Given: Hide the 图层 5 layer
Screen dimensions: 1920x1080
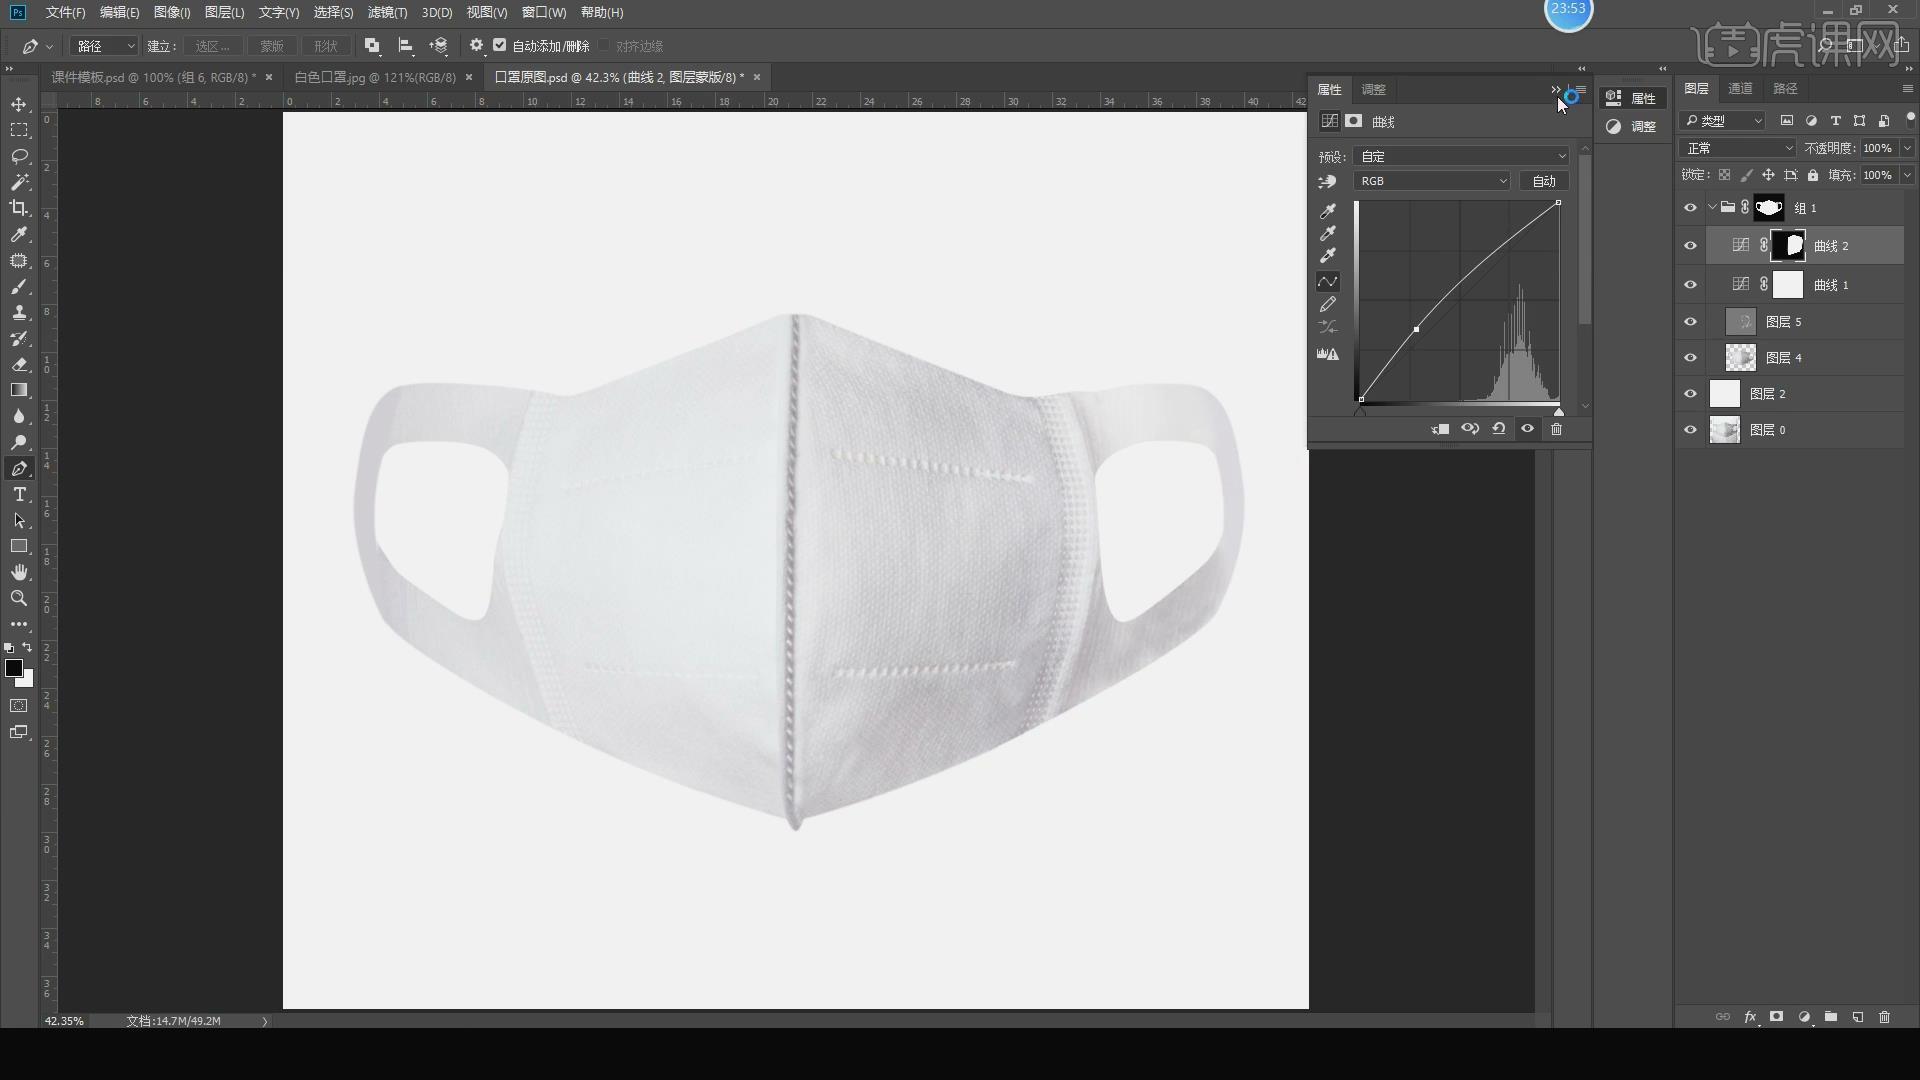Looking at the screenshot, I should (x=1691, y=322).
